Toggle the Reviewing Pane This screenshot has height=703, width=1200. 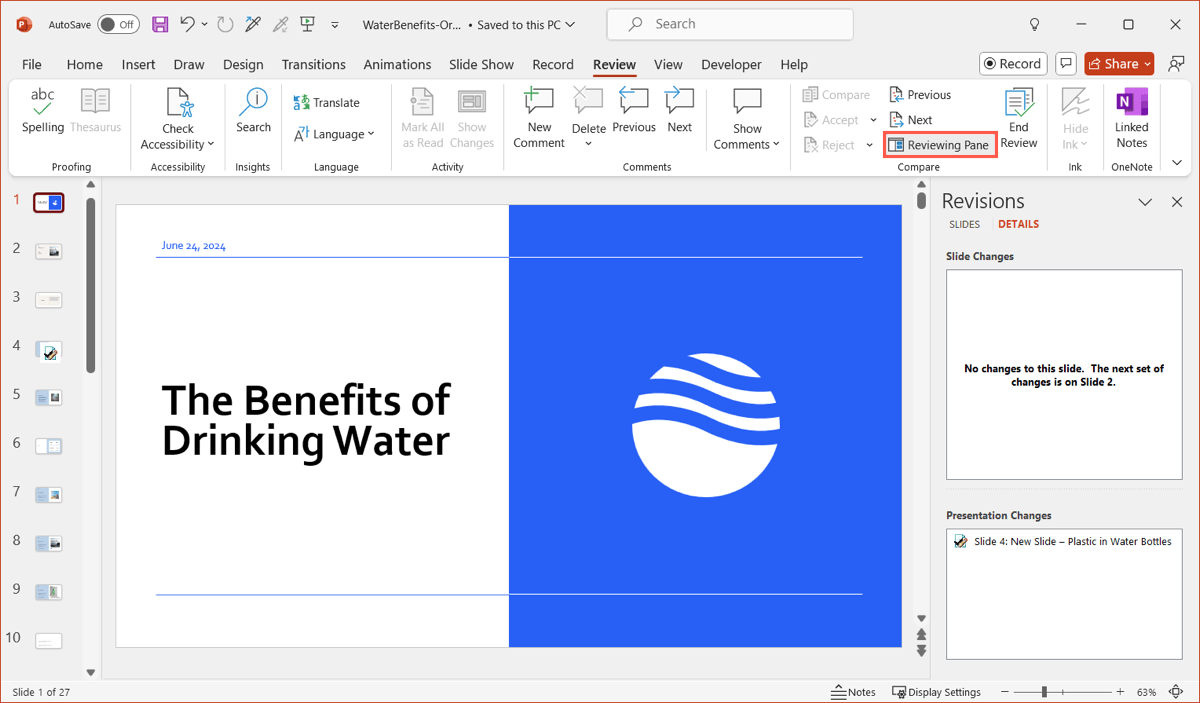(940, 145)
